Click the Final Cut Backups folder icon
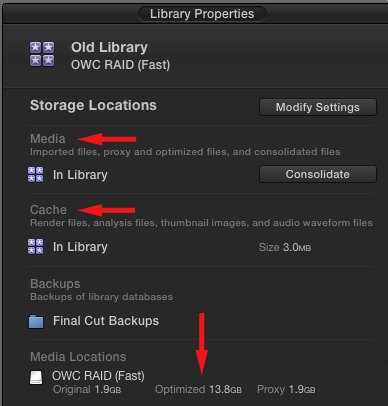388x406 pixels. coord(36,322)
